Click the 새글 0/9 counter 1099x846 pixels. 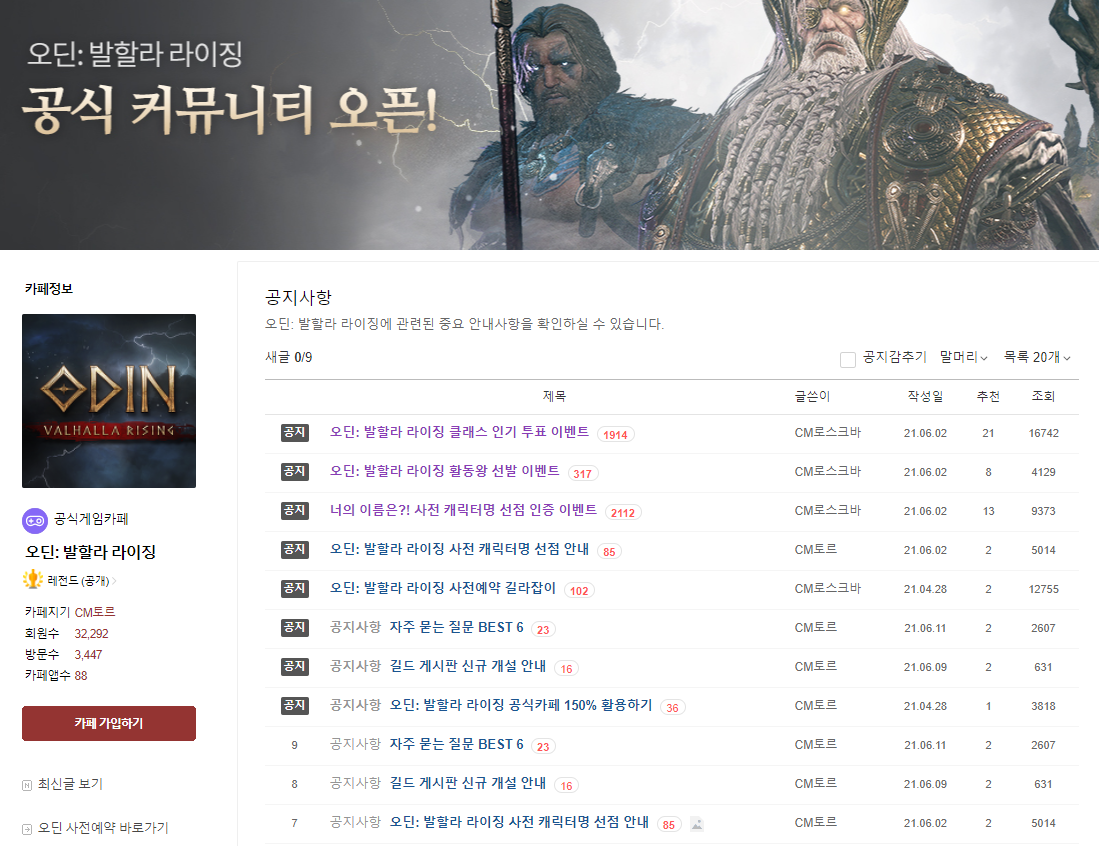pyautogui.click(x=289, y=357)
